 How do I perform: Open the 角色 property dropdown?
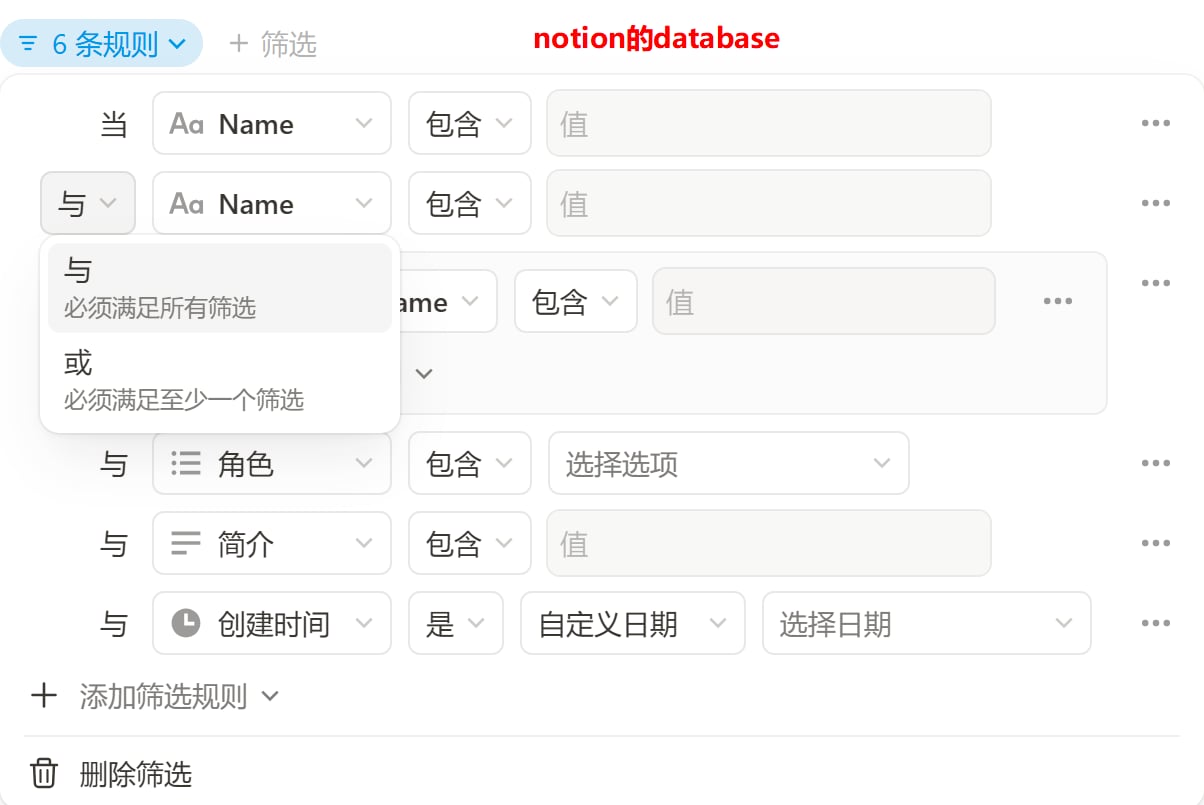click(x=271, y=463)
